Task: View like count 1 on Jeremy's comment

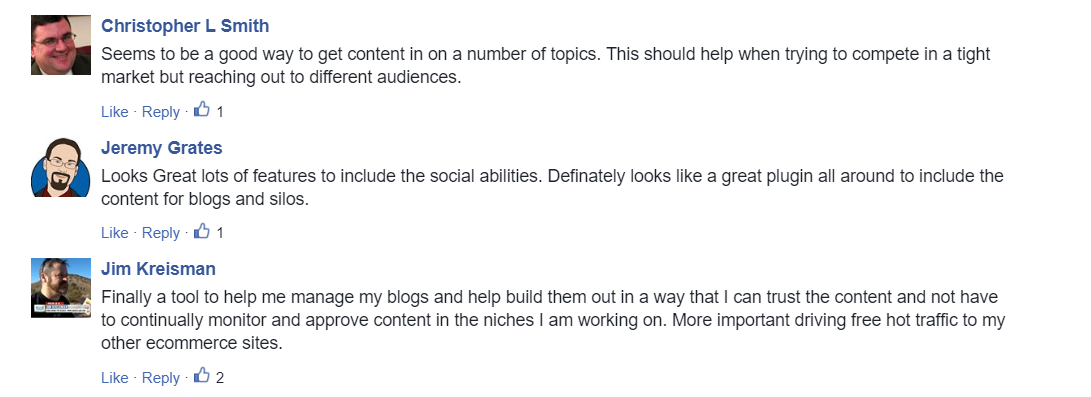Action: pos(220,234)
